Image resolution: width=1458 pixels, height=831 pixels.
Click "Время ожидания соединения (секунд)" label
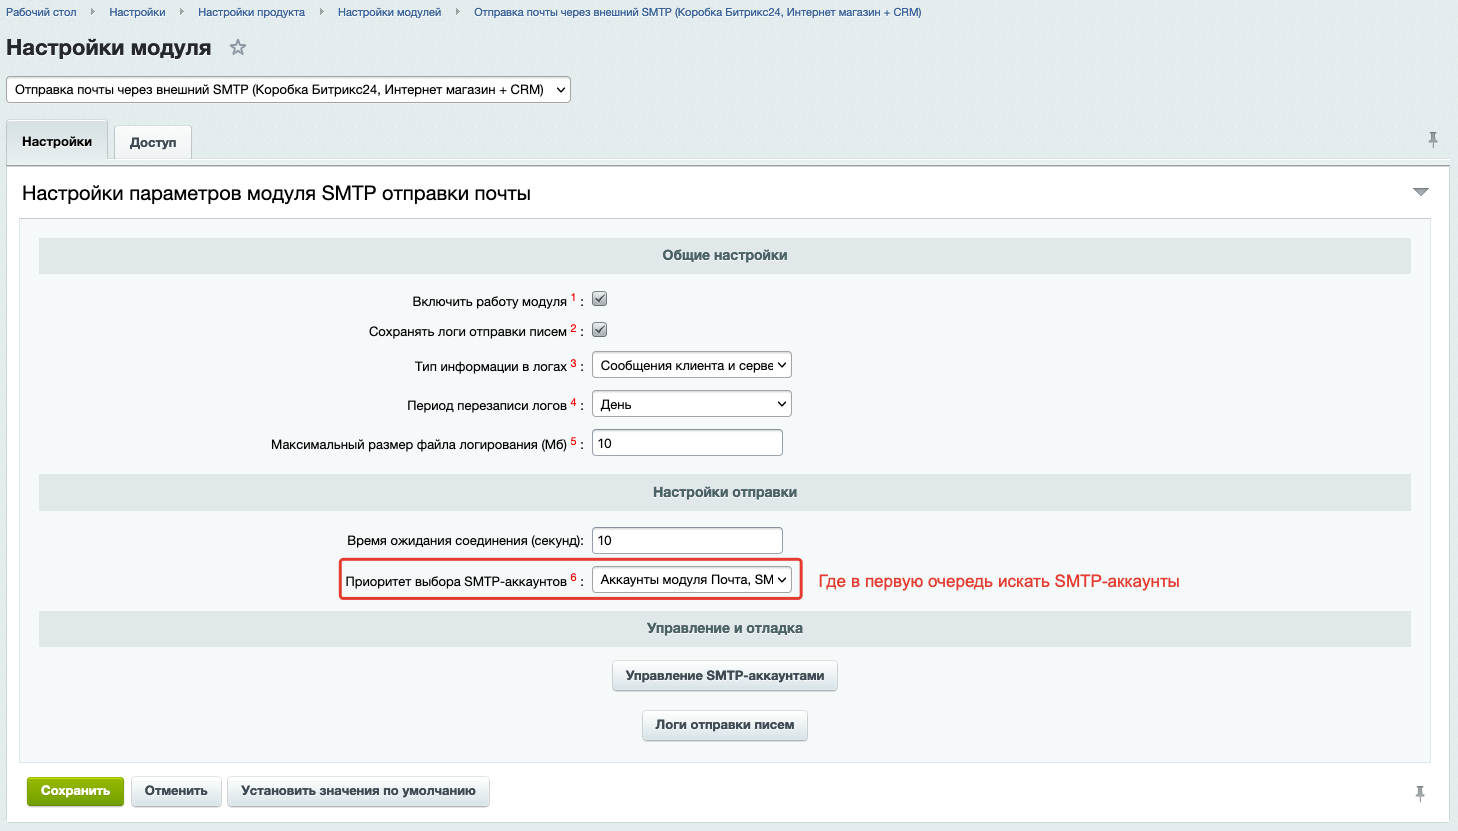tap(465, 541)
